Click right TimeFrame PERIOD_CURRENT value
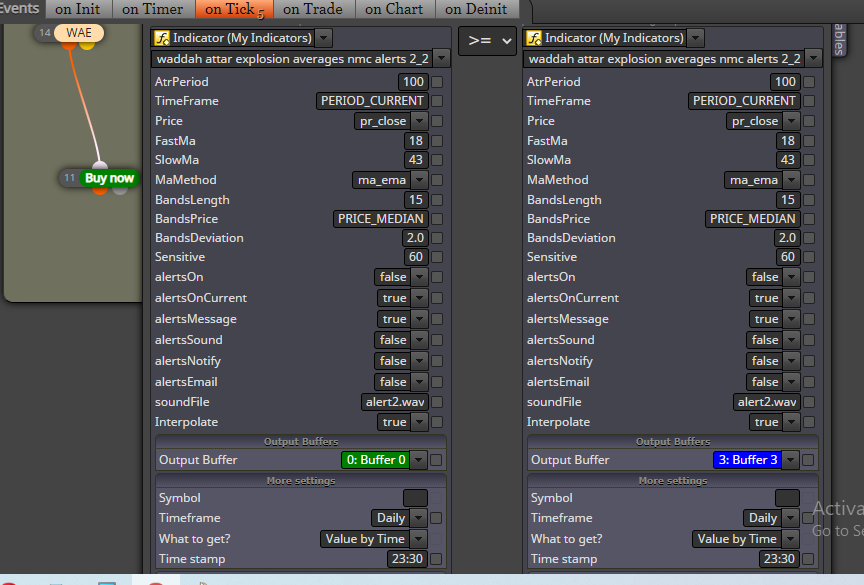The width and height of the screenshot is (864, 585). pos(744,101)
